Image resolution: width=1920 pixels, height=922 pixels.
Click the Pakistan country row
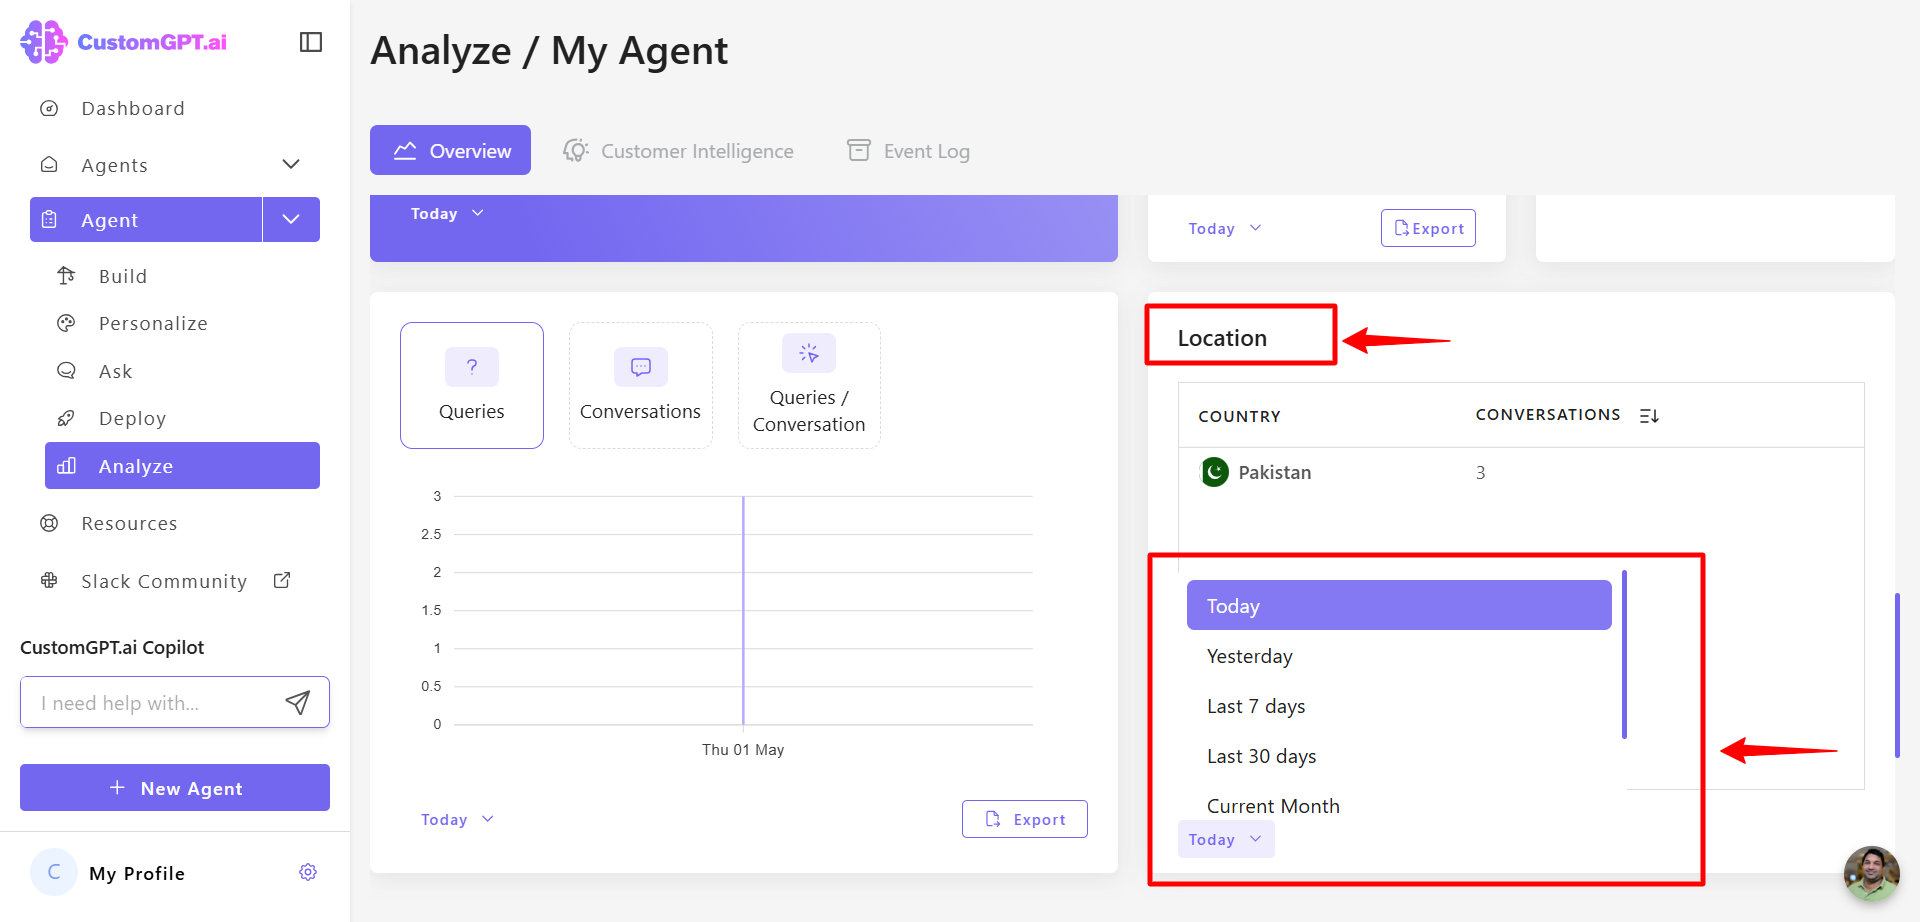pos(1521,472)
